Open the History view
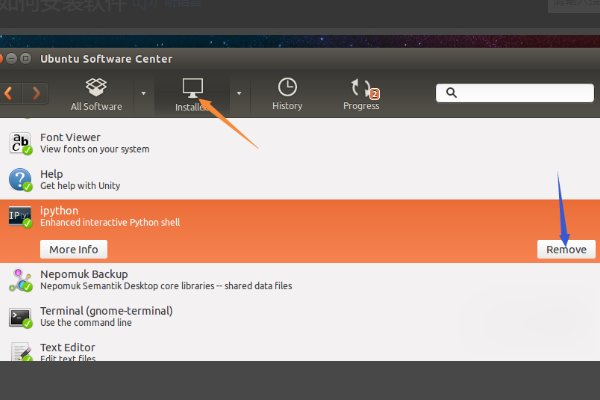This screenshot has height=400, width=600. pyautogui.click(x=287, y=93)
